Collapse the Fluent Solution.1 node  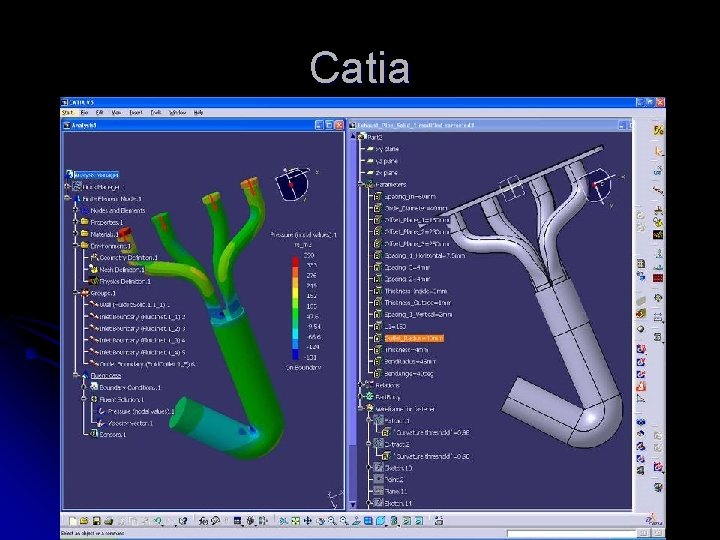point(84,399)
